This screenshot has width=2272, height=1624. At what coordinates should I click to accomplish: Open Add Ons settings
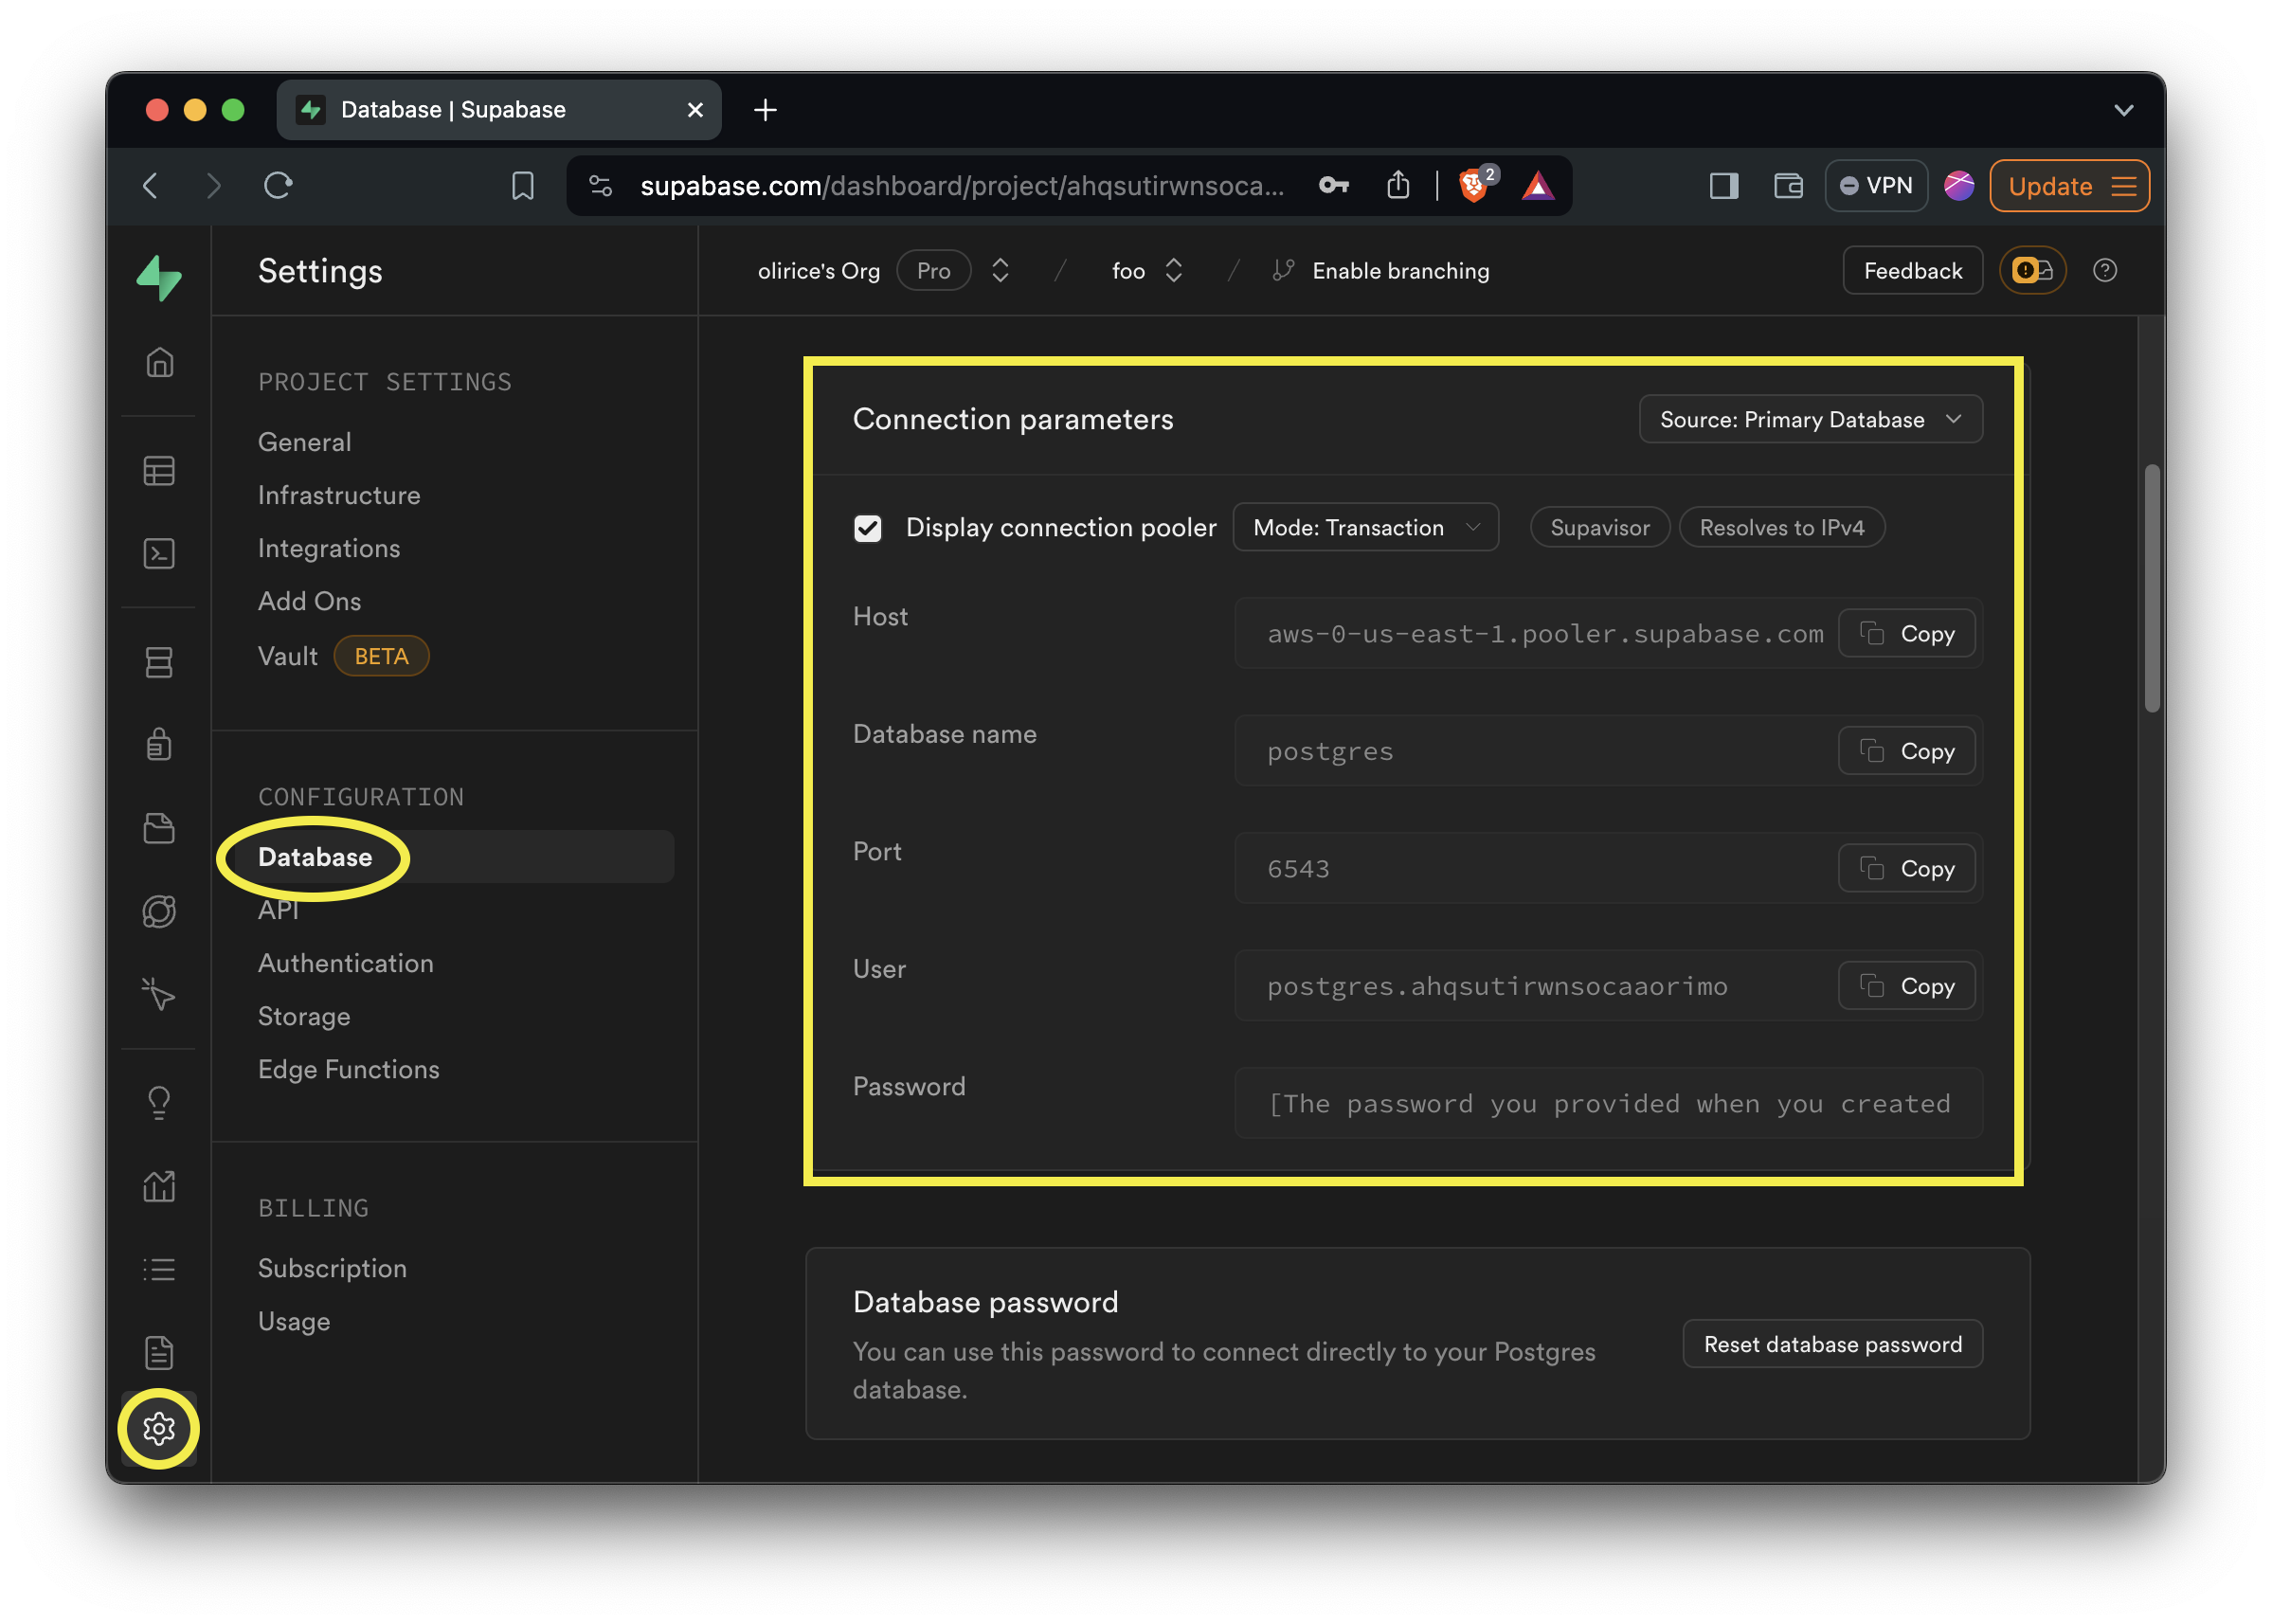[x=310, y=601]
